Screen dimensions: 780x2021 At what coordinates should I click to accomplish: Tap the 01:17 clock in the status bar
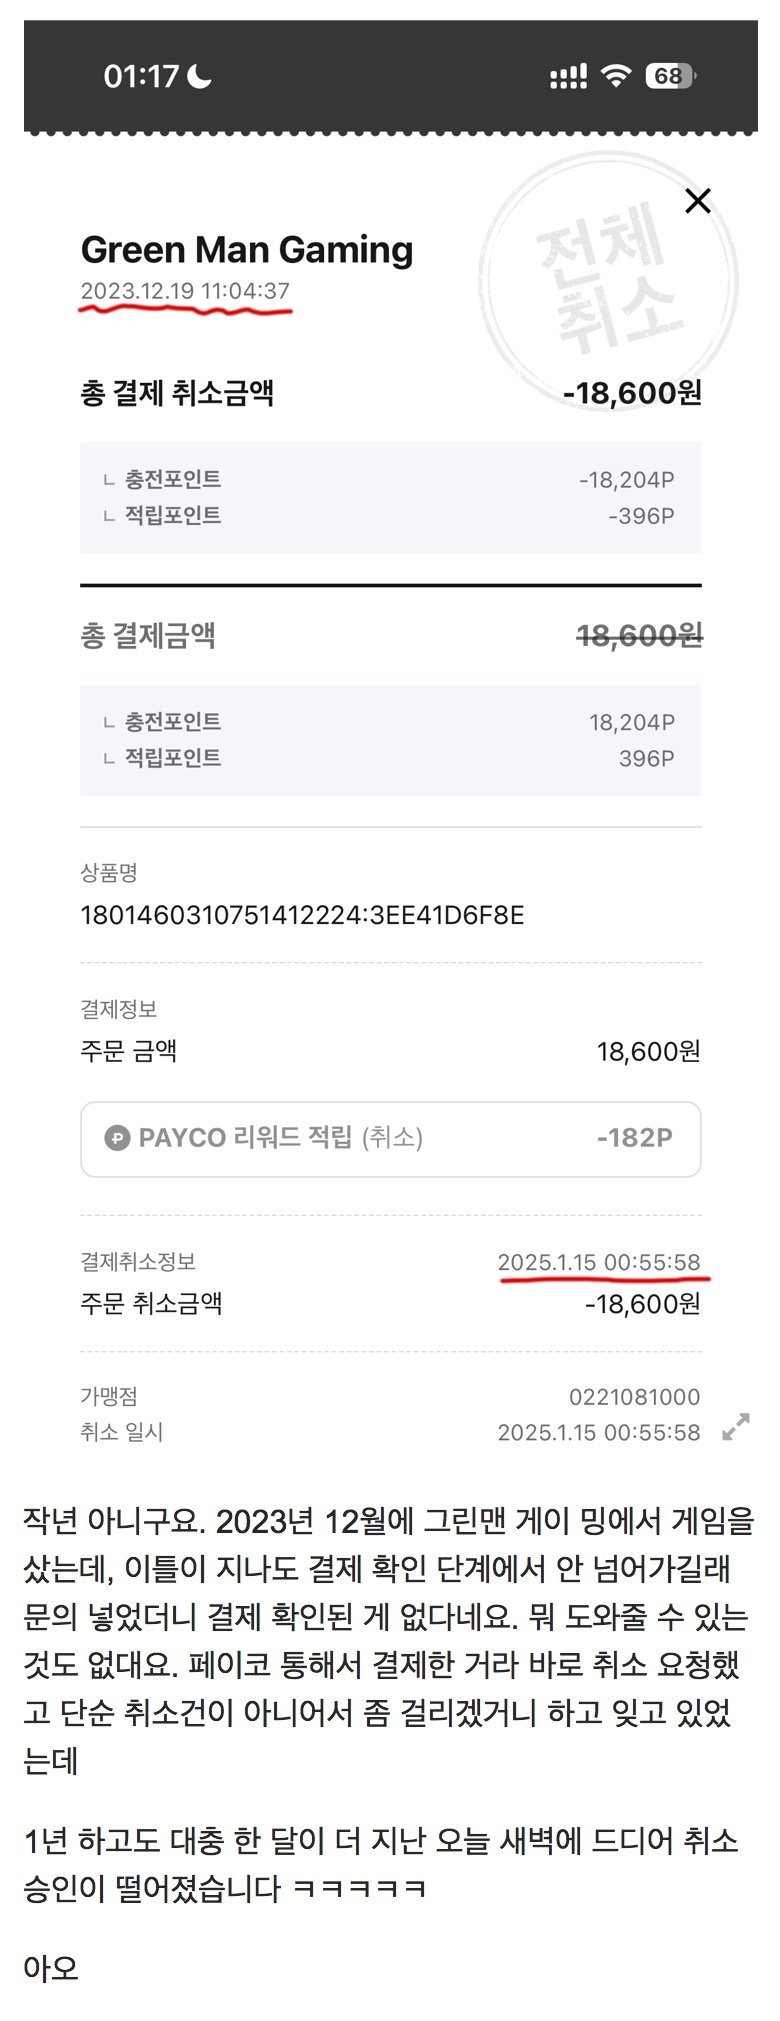(x=141, y=76)
